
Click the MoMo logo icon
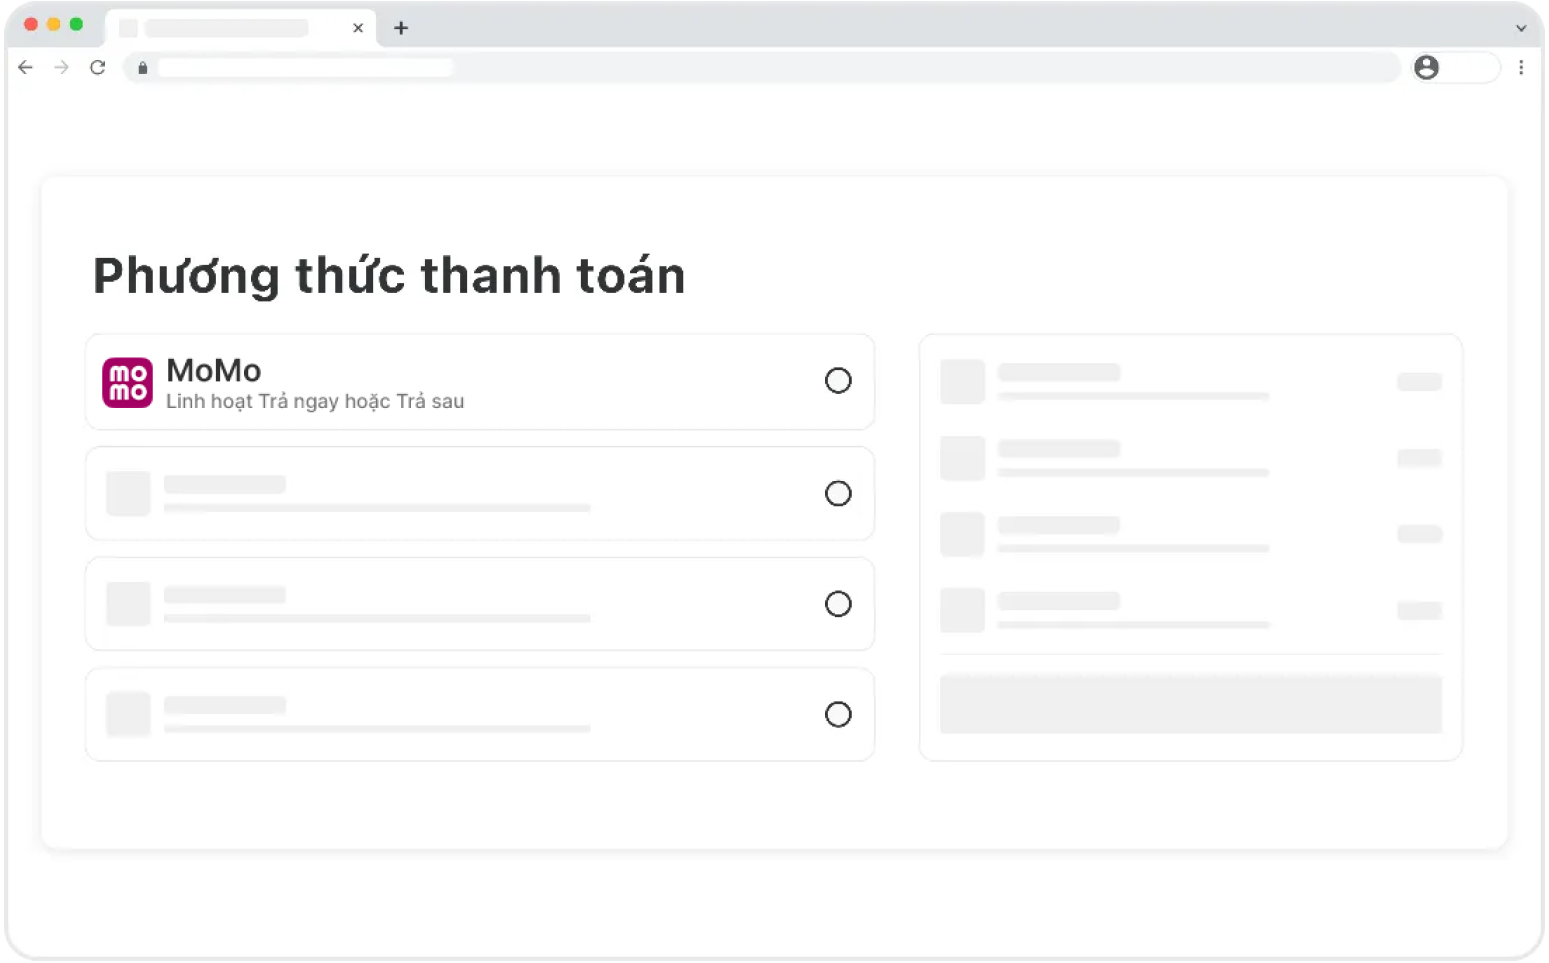(x=127, y=383)
